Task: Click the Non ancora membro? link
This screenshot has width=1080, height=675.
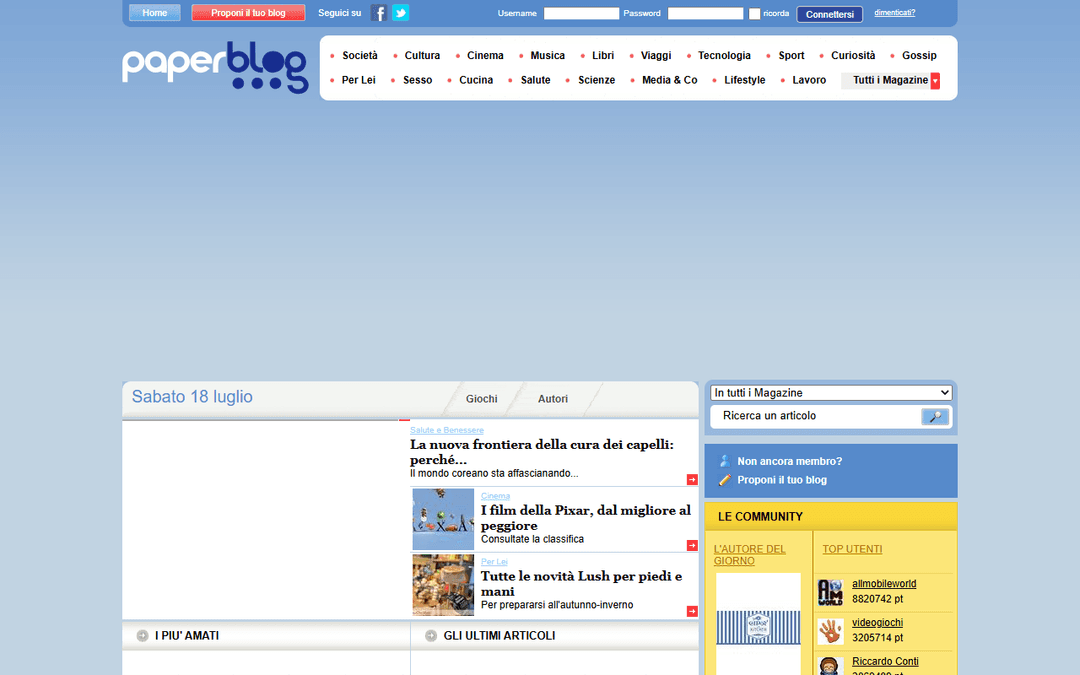Action: click(x=789, y=461)
